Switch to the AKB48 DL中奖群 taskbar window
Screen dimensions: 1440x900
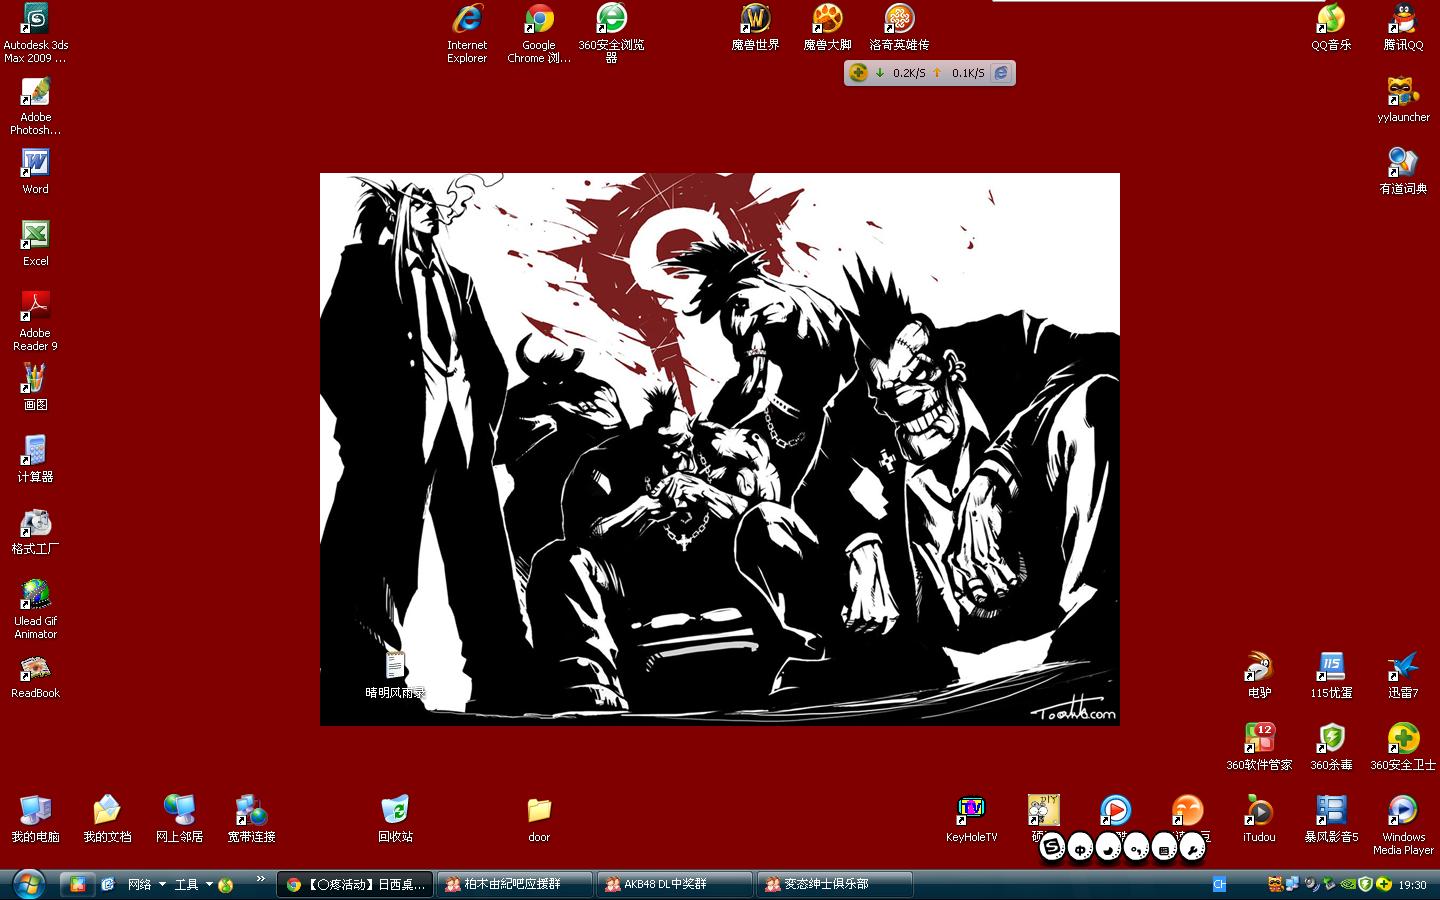click(675, 884)
